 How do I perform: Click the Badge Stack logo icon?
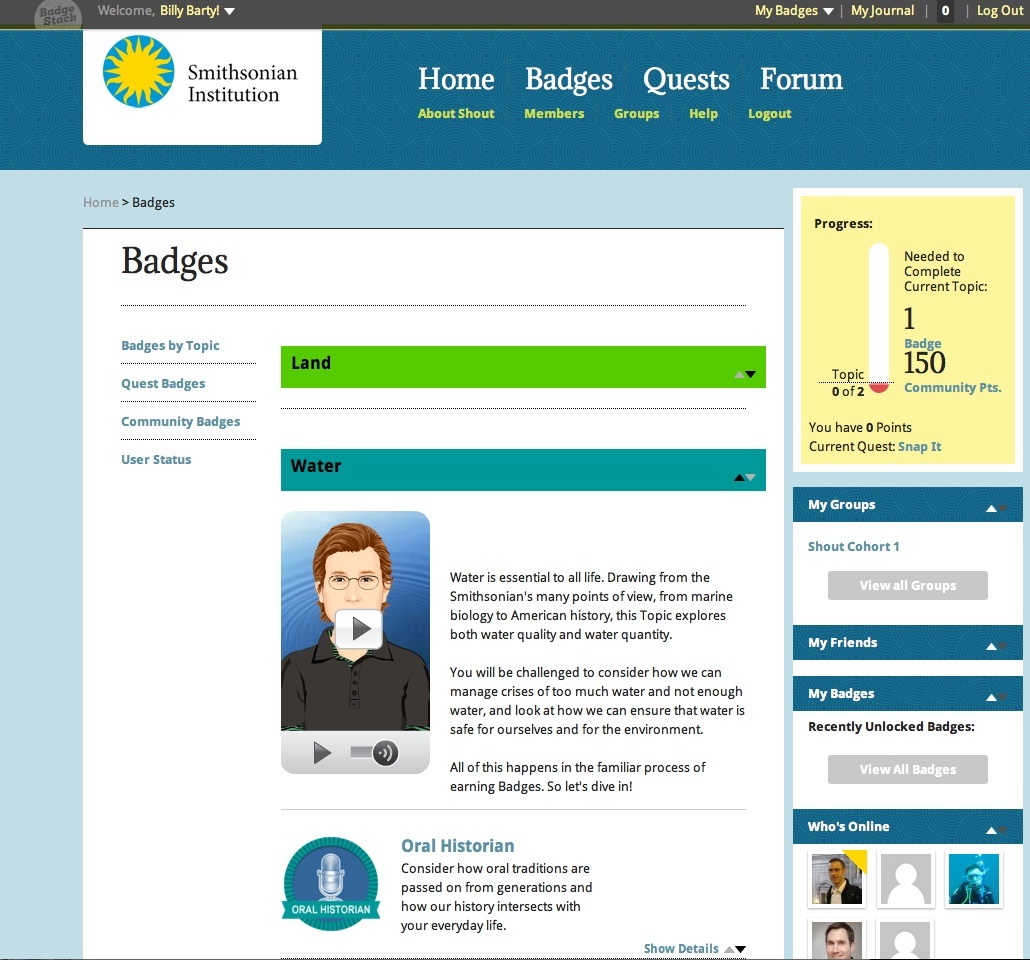(x=58, y=14)
